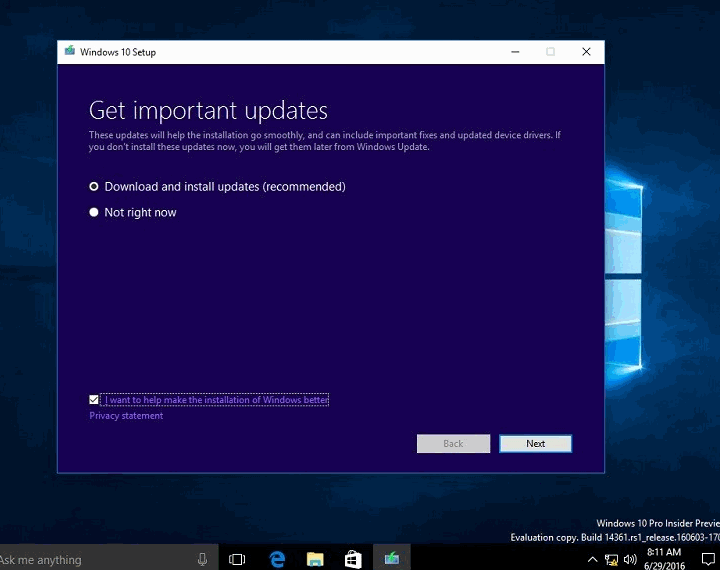This screenshot has width=720, height=570.
Task: Click the Get important updates heading
Action: click(x=208, y=111)
